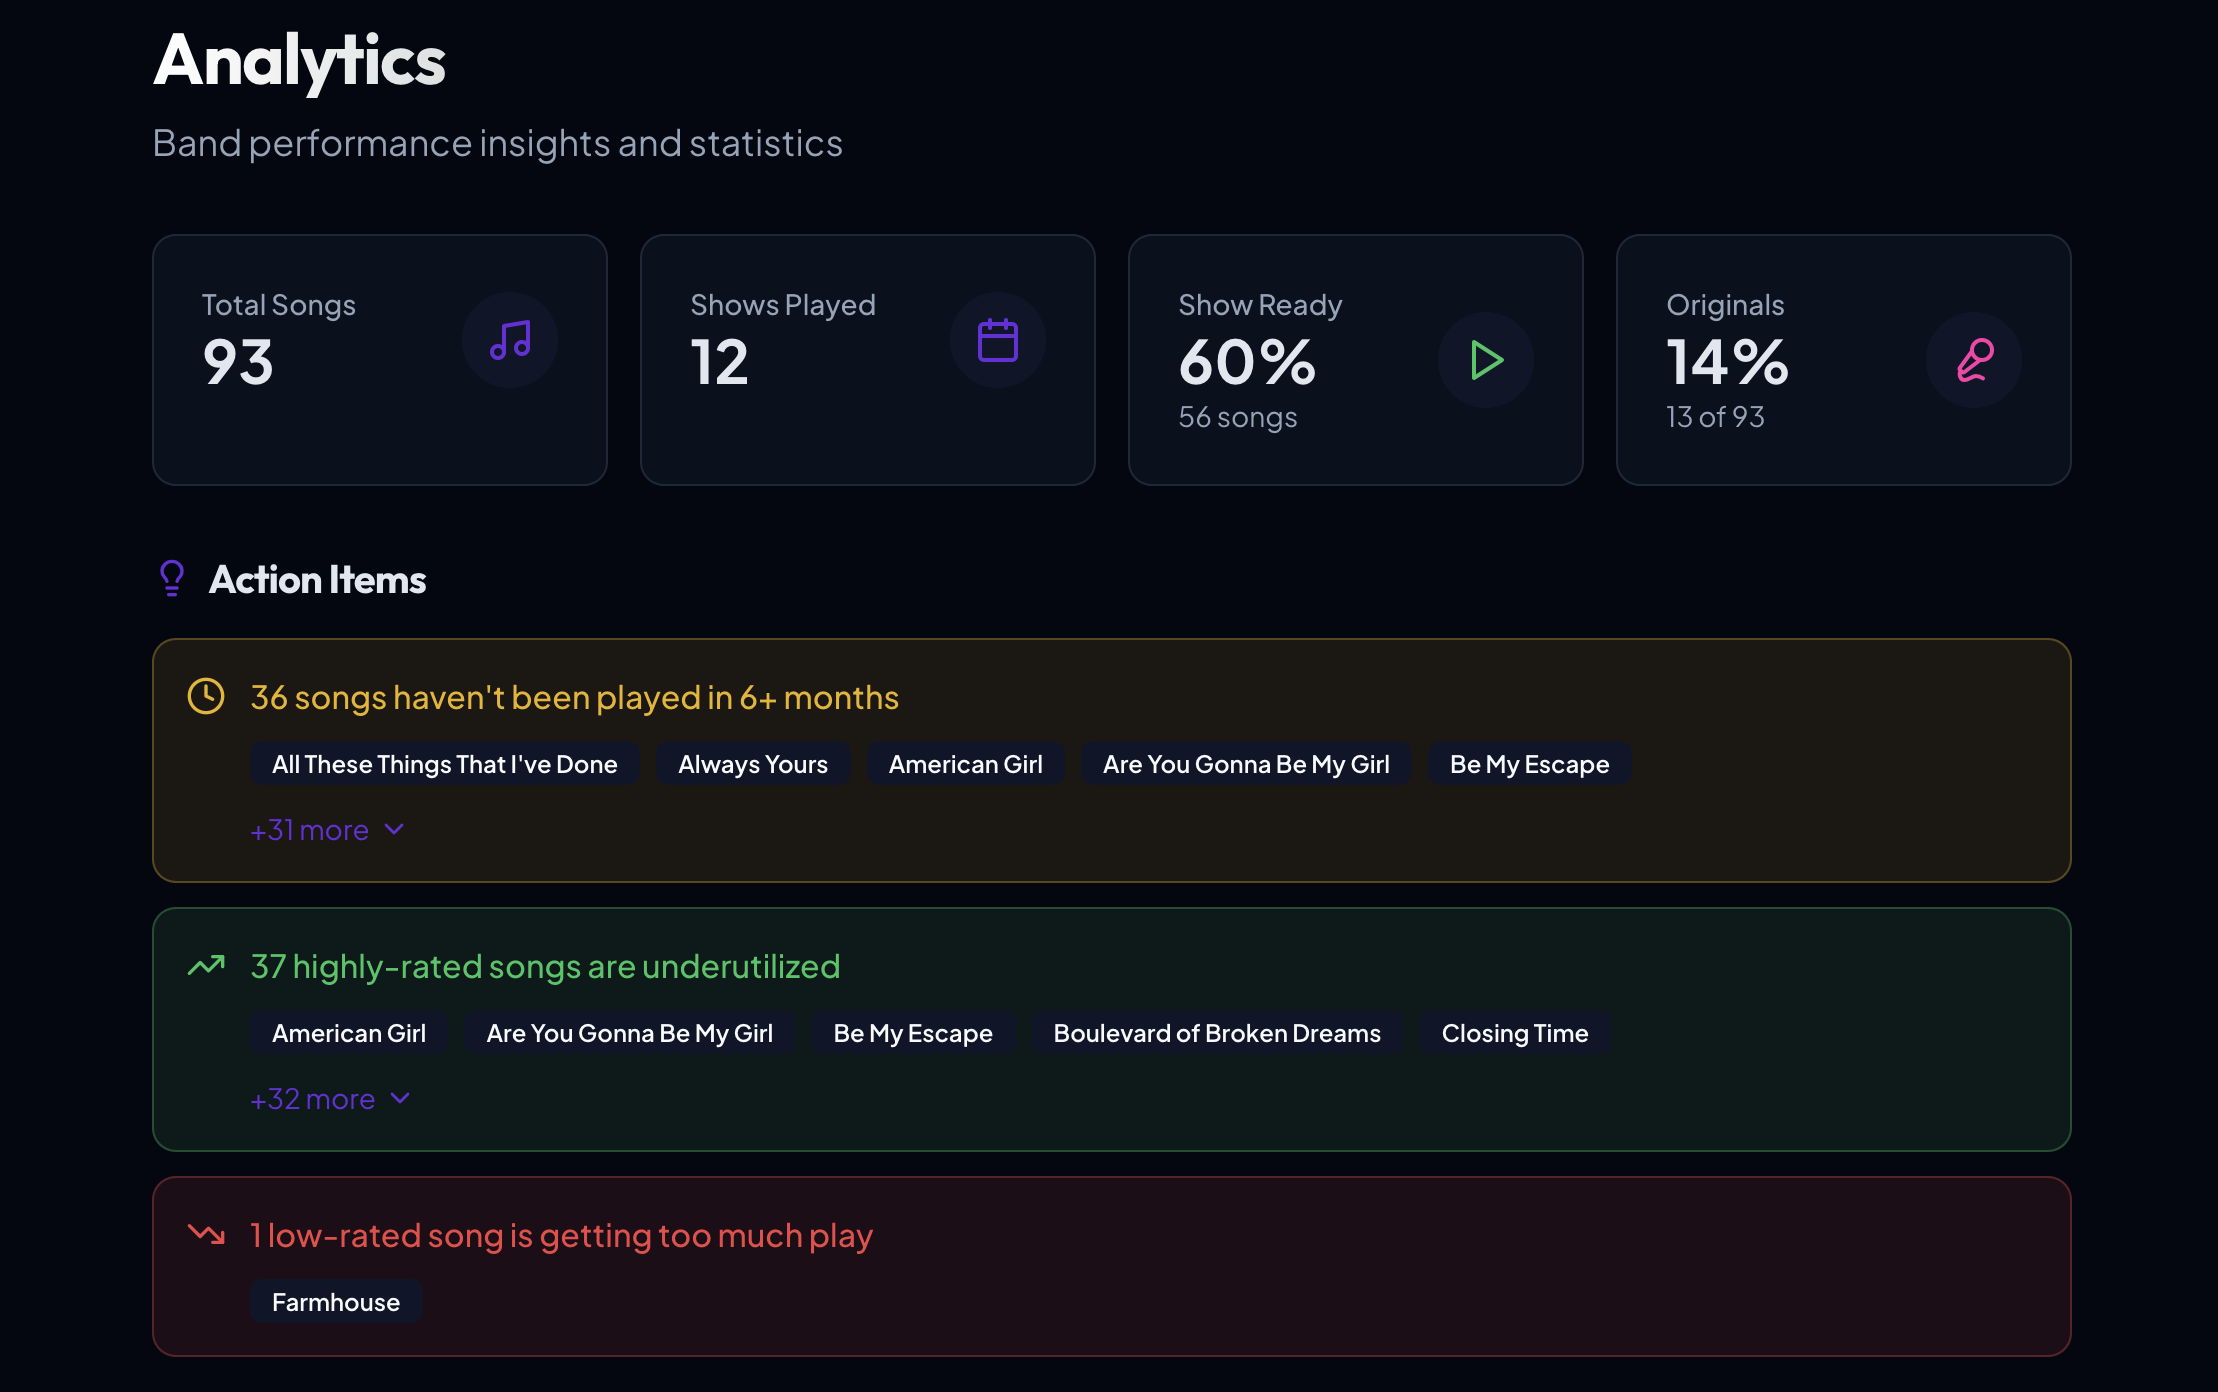Click the music note icon on Total Songs card
This screenshot has width=2218, height=1392.
(510, 340)
